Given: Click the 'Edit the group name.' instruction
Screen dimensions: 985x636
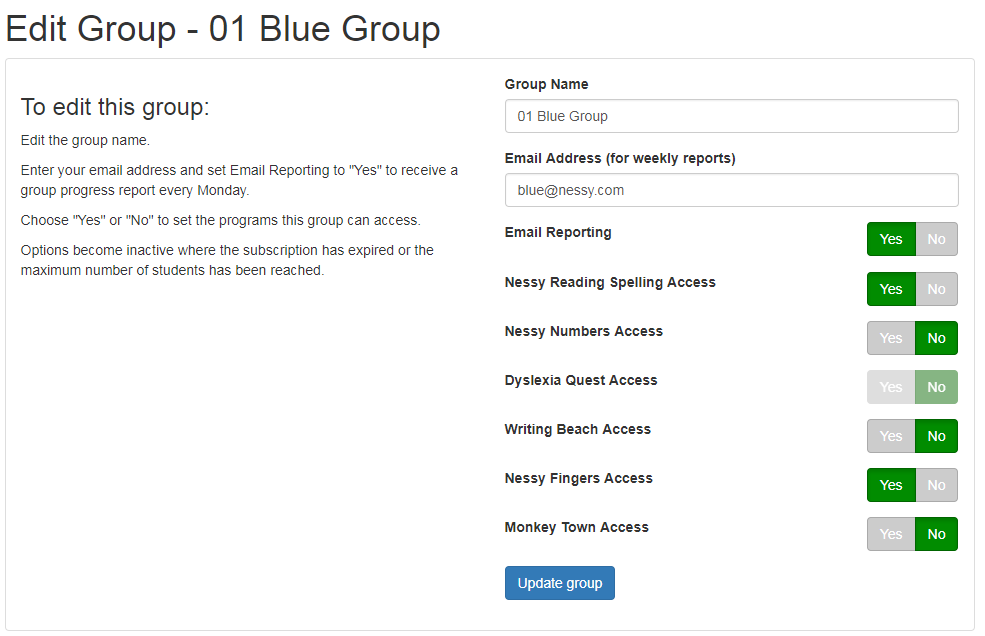Looking at the screenshot, I should click(85, 140).
